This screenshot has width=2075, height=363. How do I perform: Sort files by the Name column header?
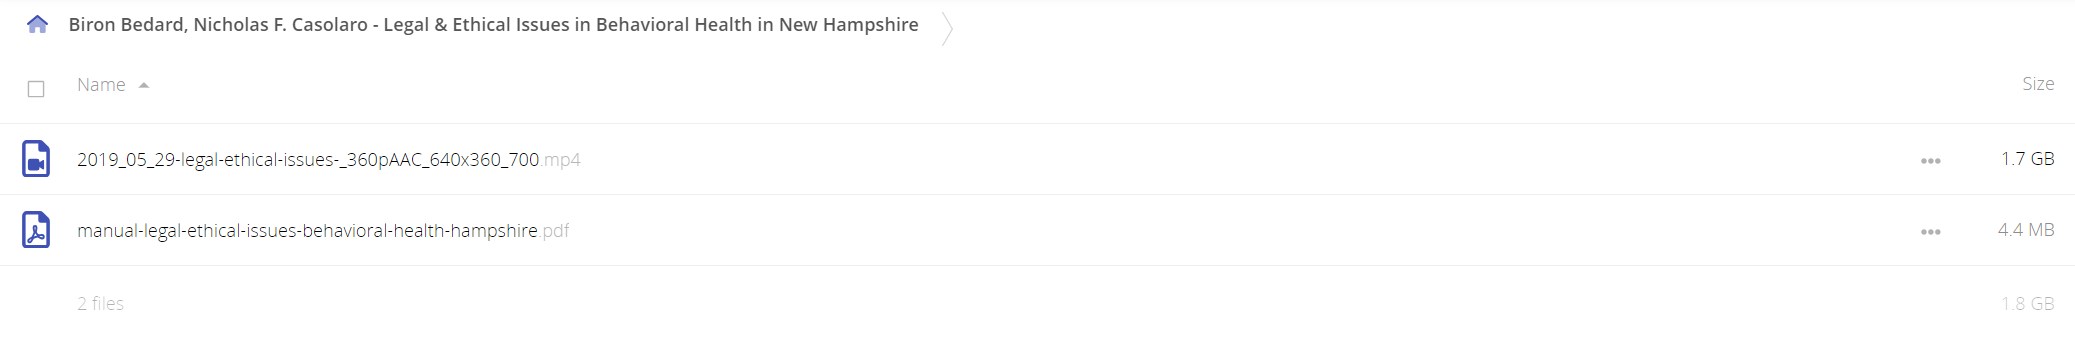click(101, 85)
